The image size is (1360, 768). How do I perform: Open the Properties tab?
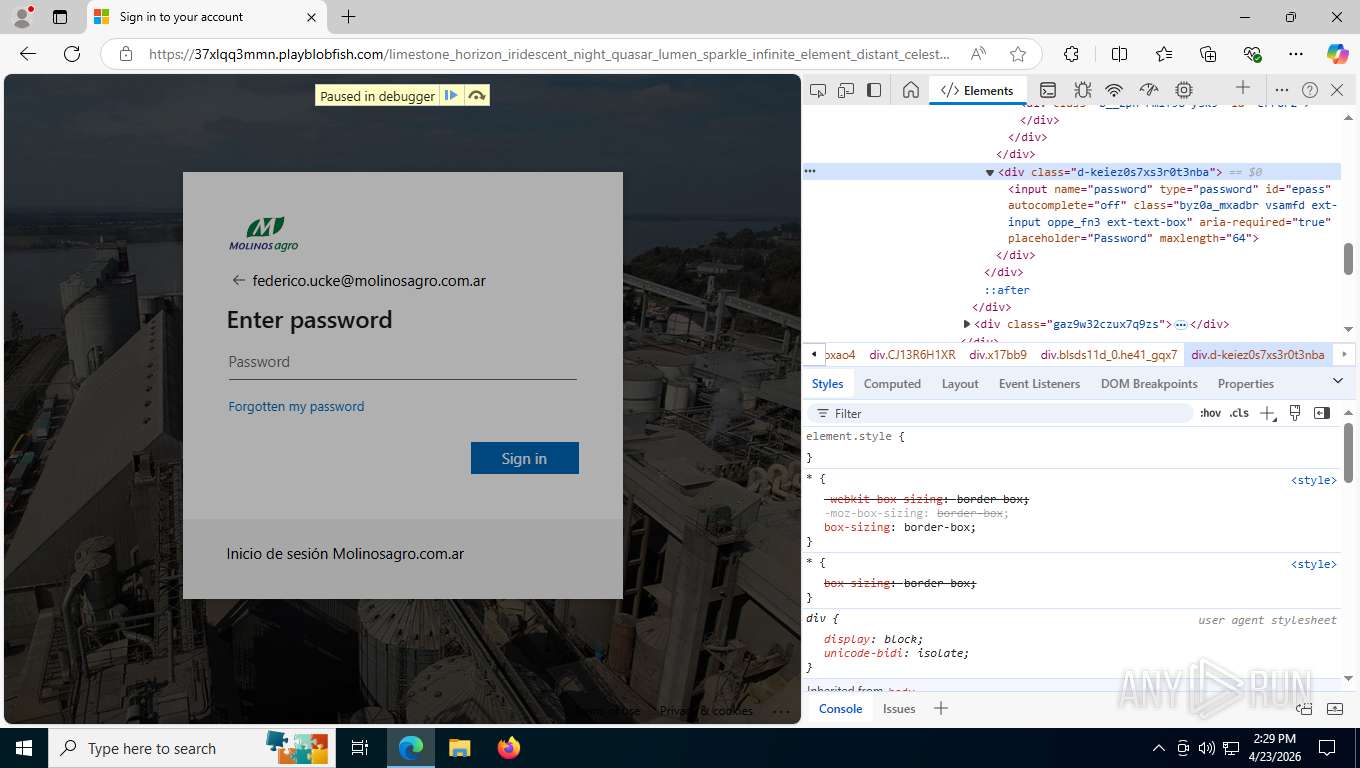click(x=1245, y=384)
